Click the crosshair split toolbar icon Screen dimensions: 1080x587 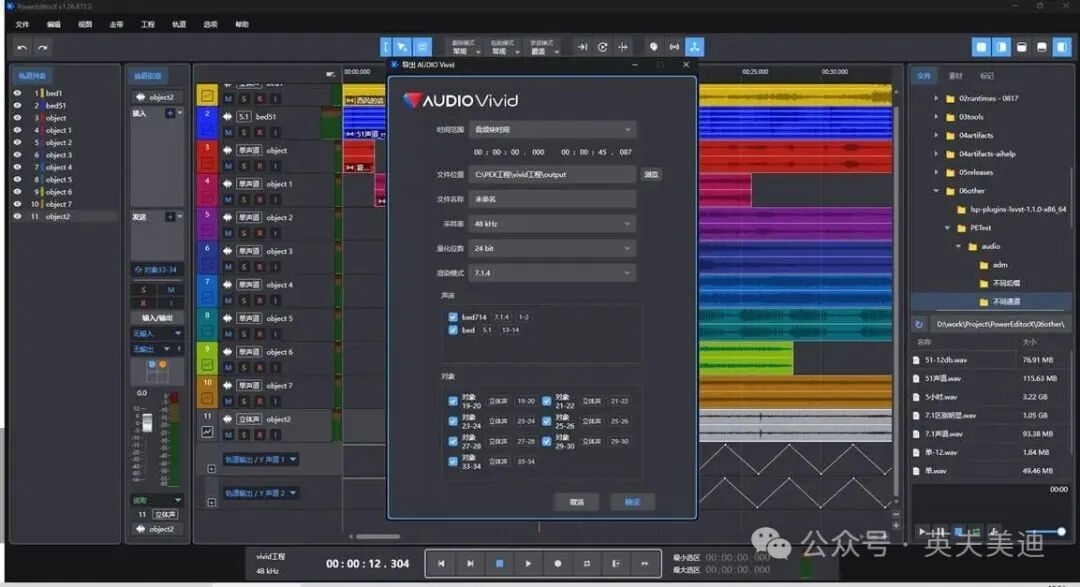[623, 47]
